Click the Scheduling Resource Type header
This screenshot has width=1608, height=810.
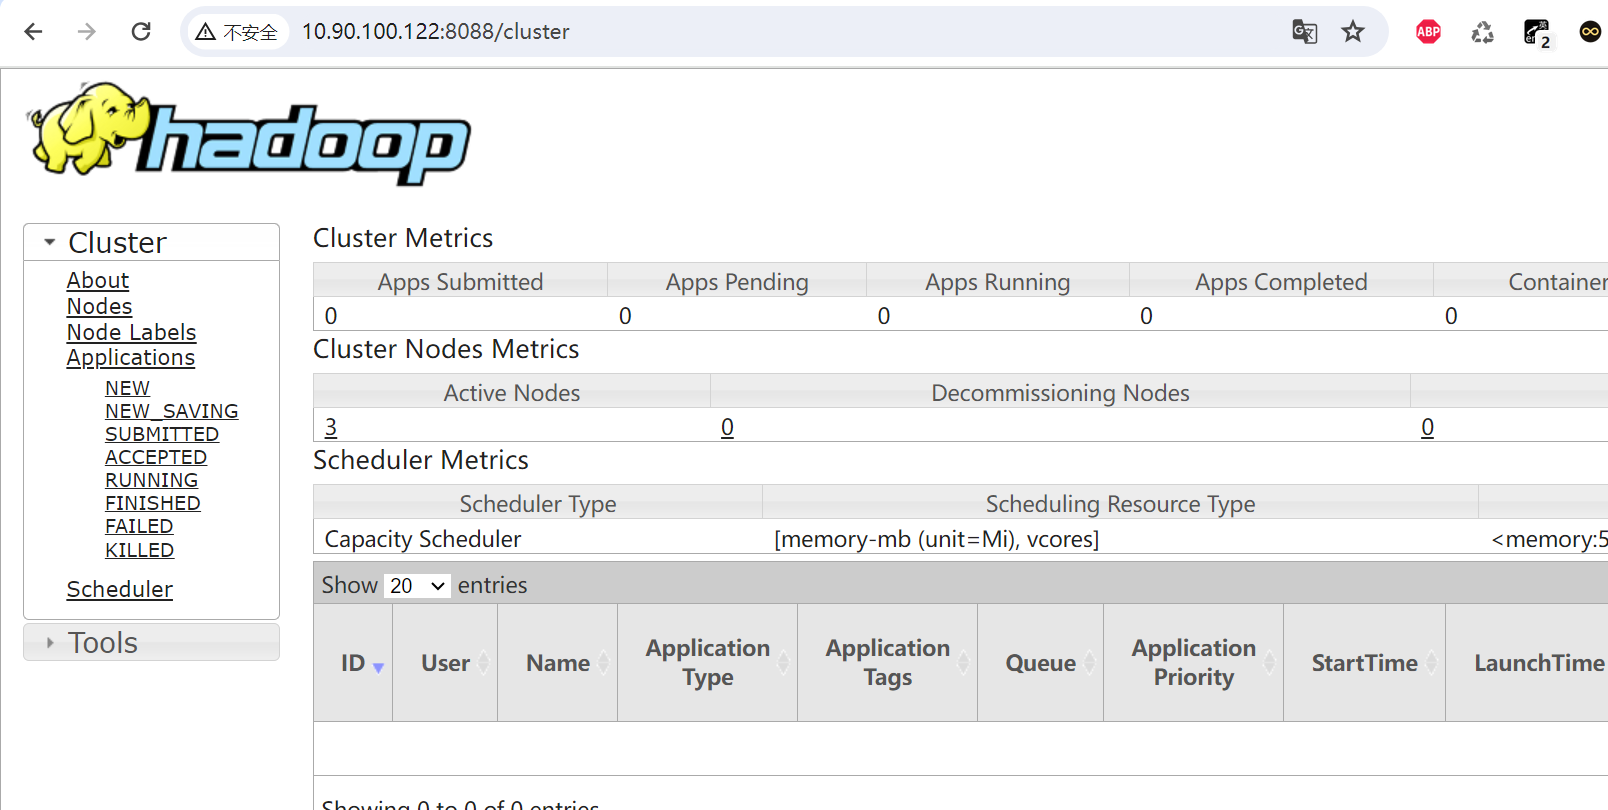[1121, 504]
